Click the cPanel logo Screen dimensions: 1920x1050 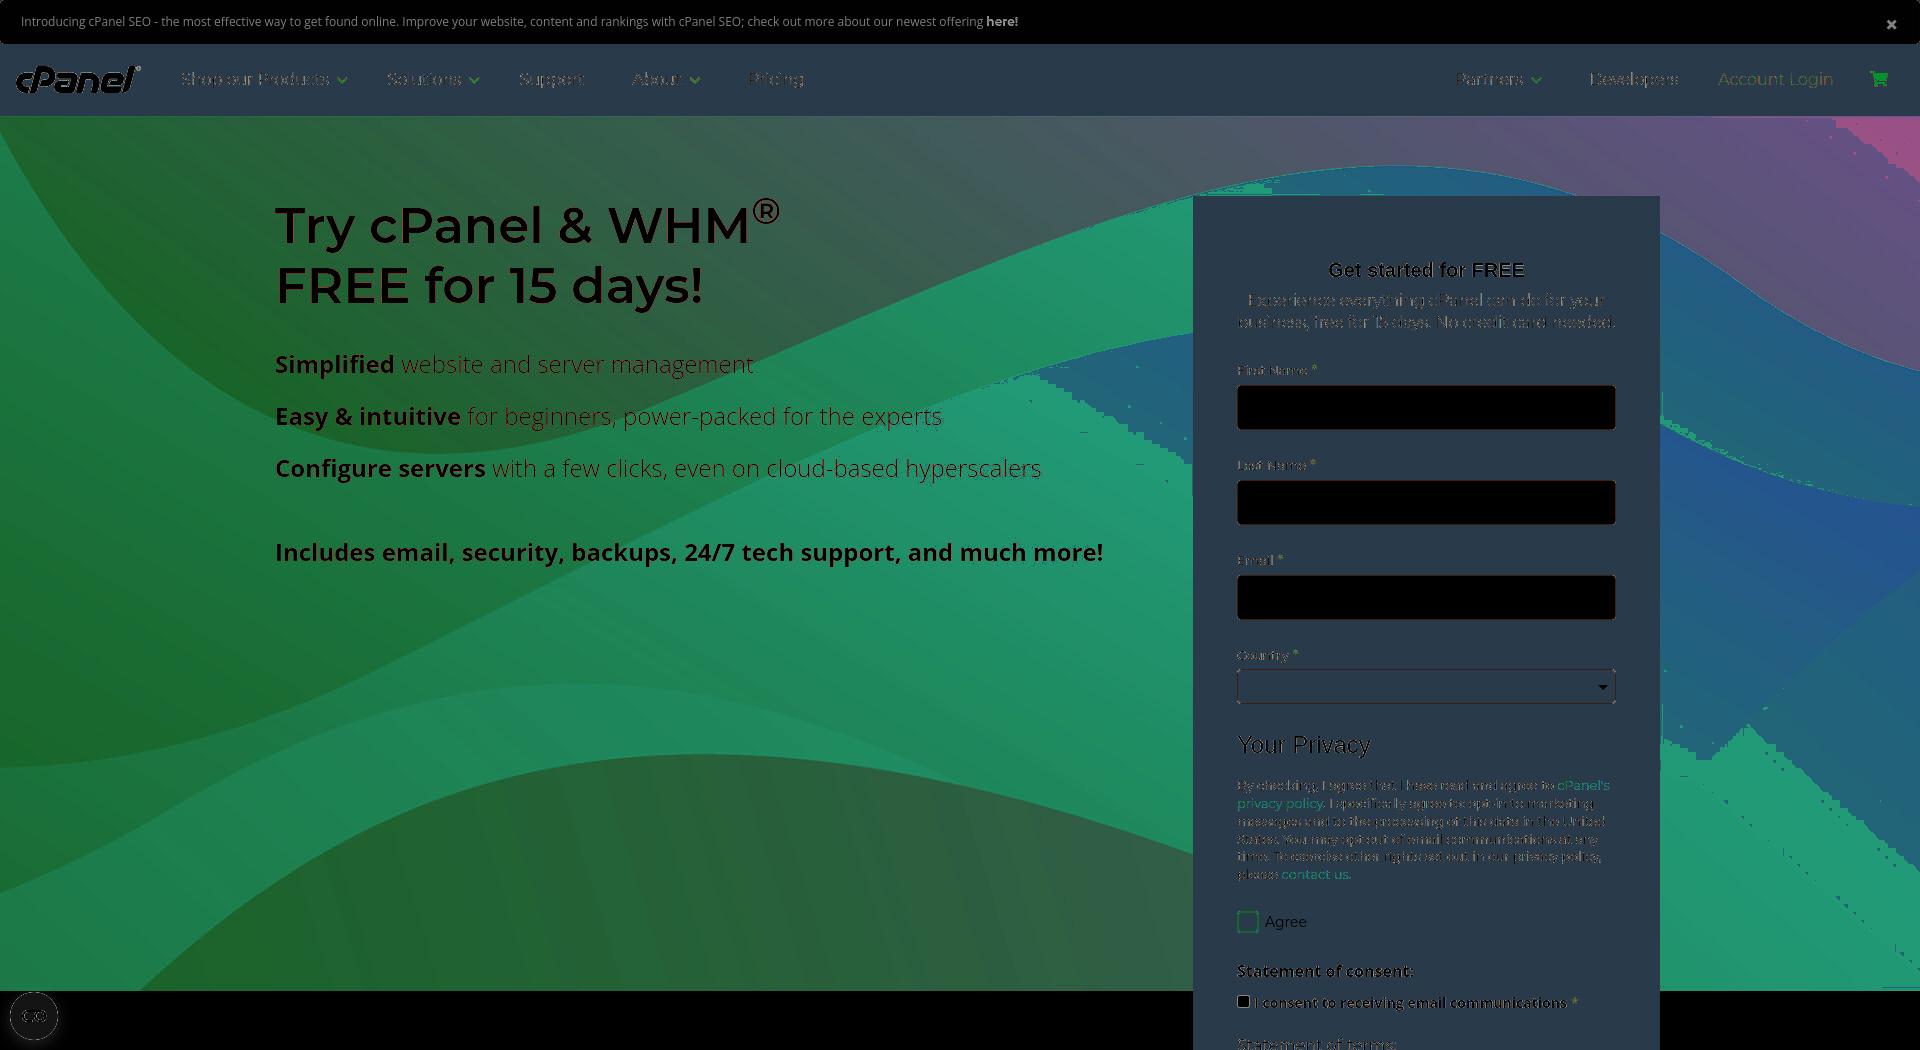point(78,79)
